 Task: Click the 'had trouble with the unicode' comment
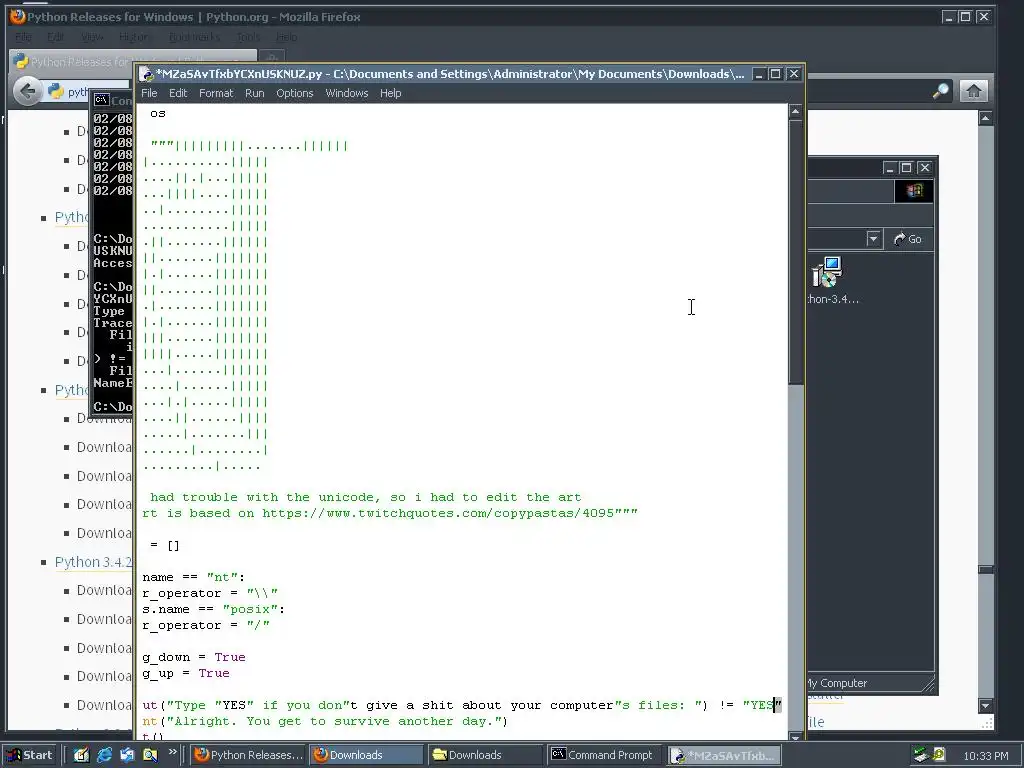[366, 497]
